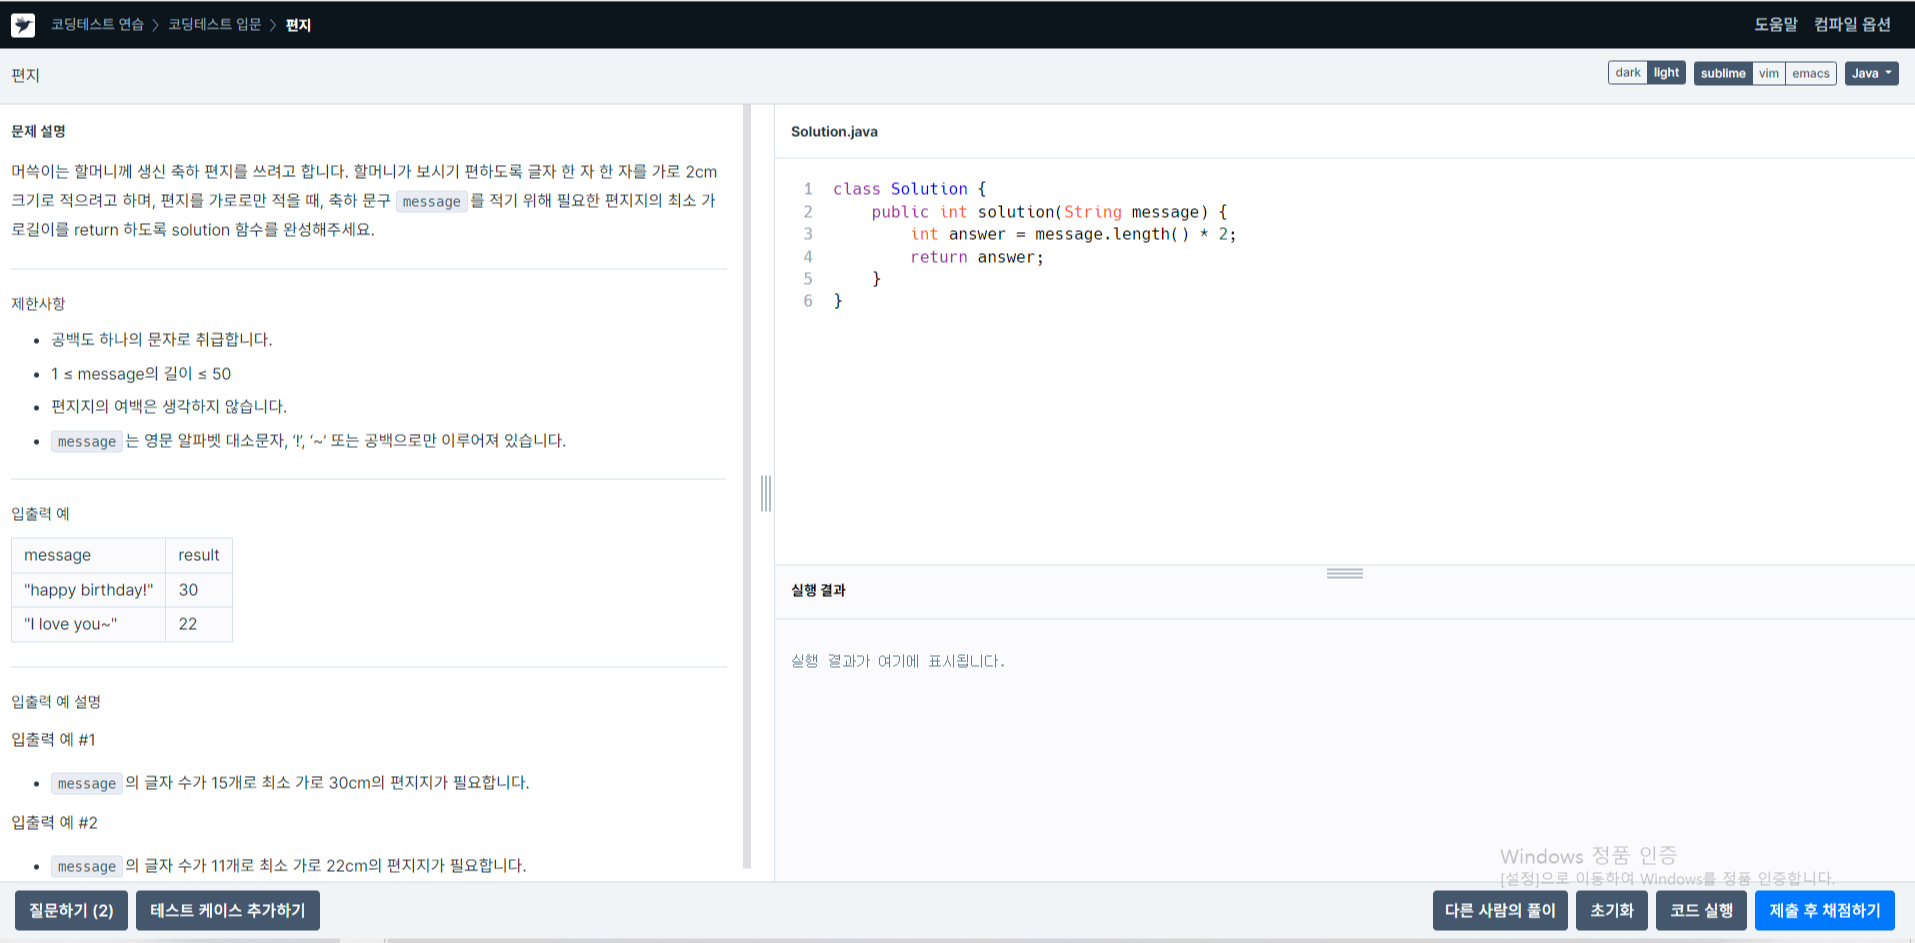The height and width of the screenshot is (943, 1915).
Task: Switch keybinding to vim mode
Action: tap(1768, 72)
